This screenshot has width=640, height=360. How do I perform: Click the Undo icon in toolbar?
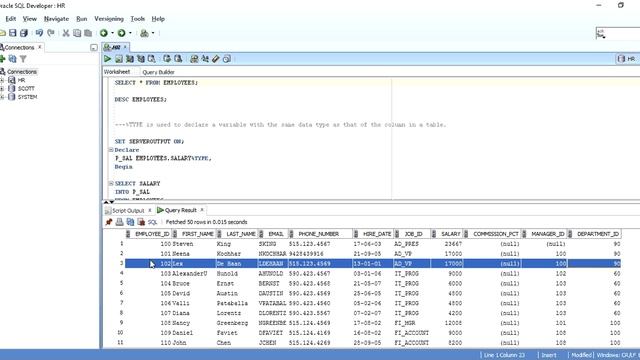(39, 33)
